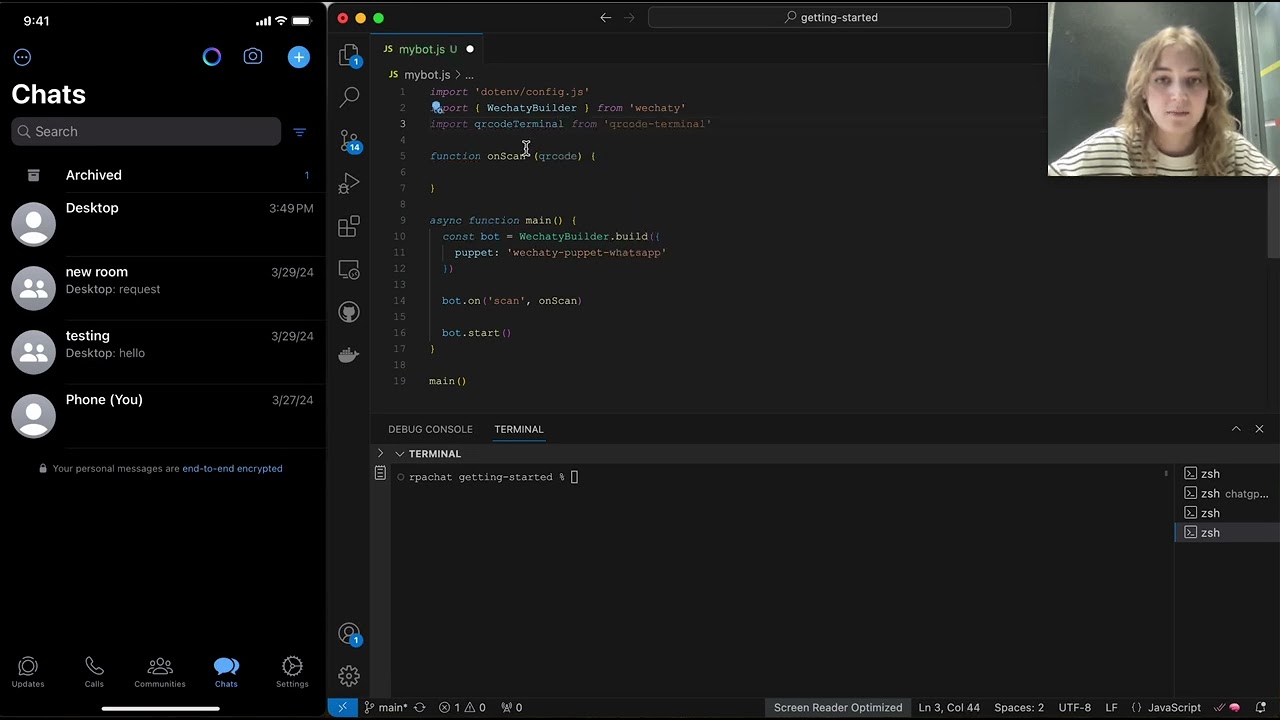This screenshot has width=1280, height=720.
Task: Click the ports indicator in the status bar
Action: coord(511,707)
